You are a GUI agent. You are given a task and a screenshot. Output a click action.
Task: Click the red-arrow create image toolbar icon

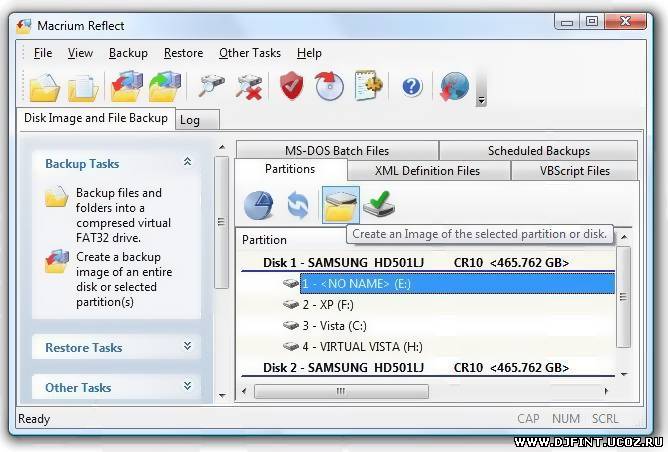pyautogui.click(x=126, y=86)
